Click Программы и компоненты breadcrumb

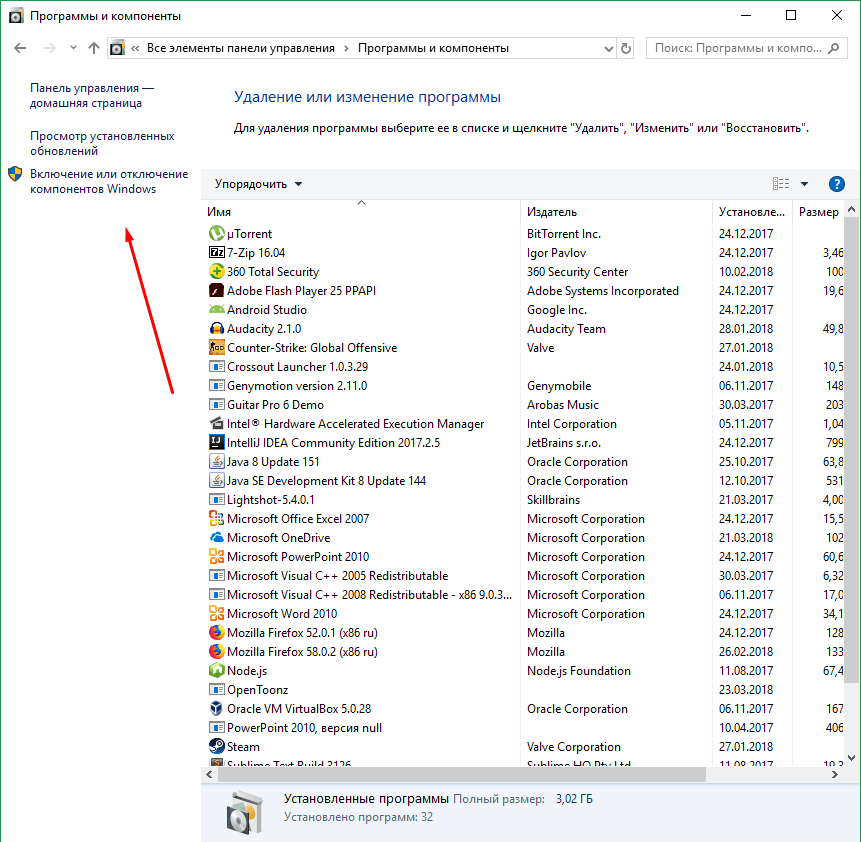click(433, 48)
